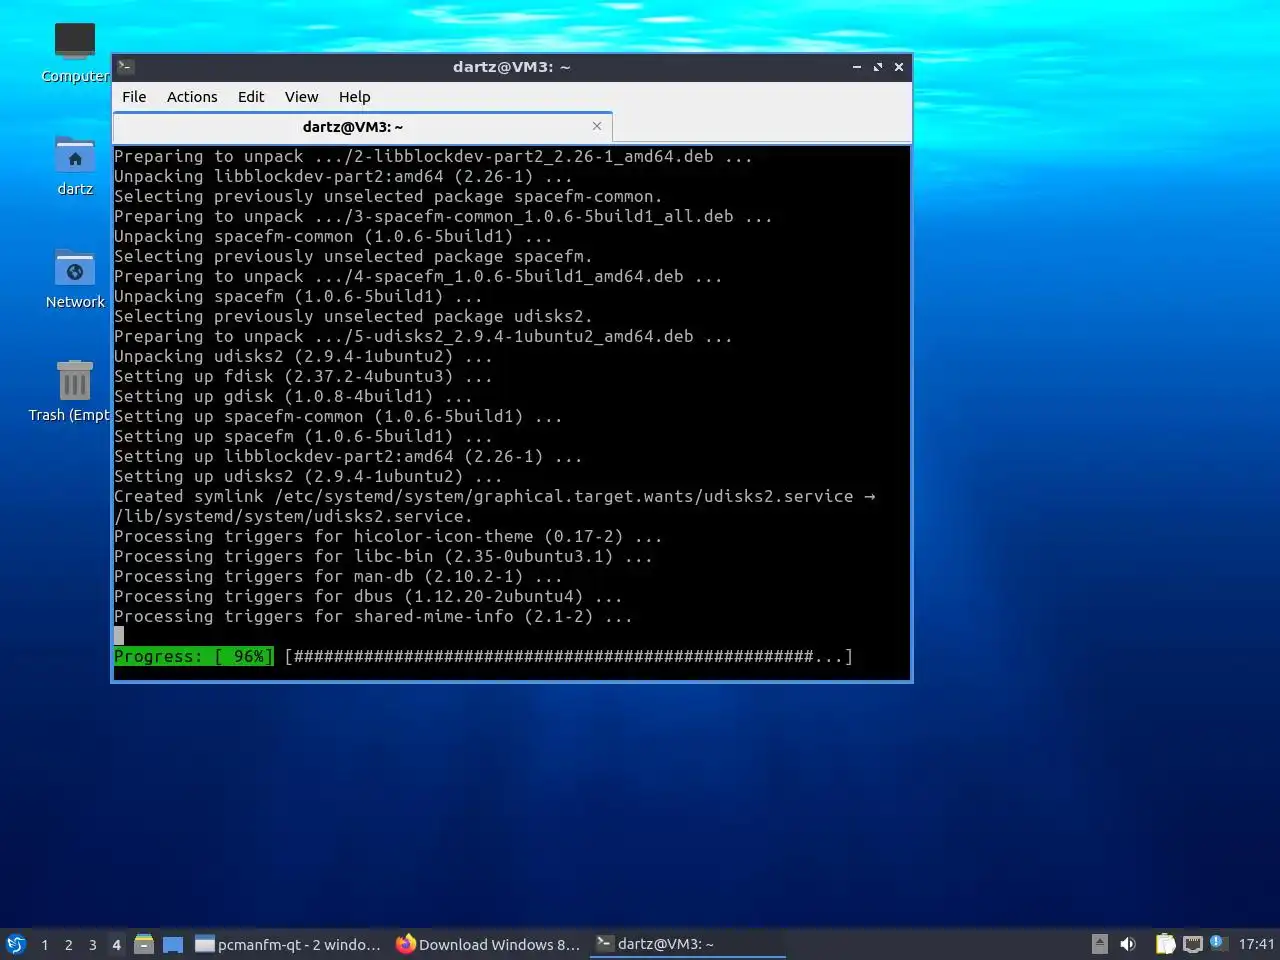The width and height of the screenshot is (1280, 960).
Task: Click the clock showing 17:41
Action: (1256, 944)
